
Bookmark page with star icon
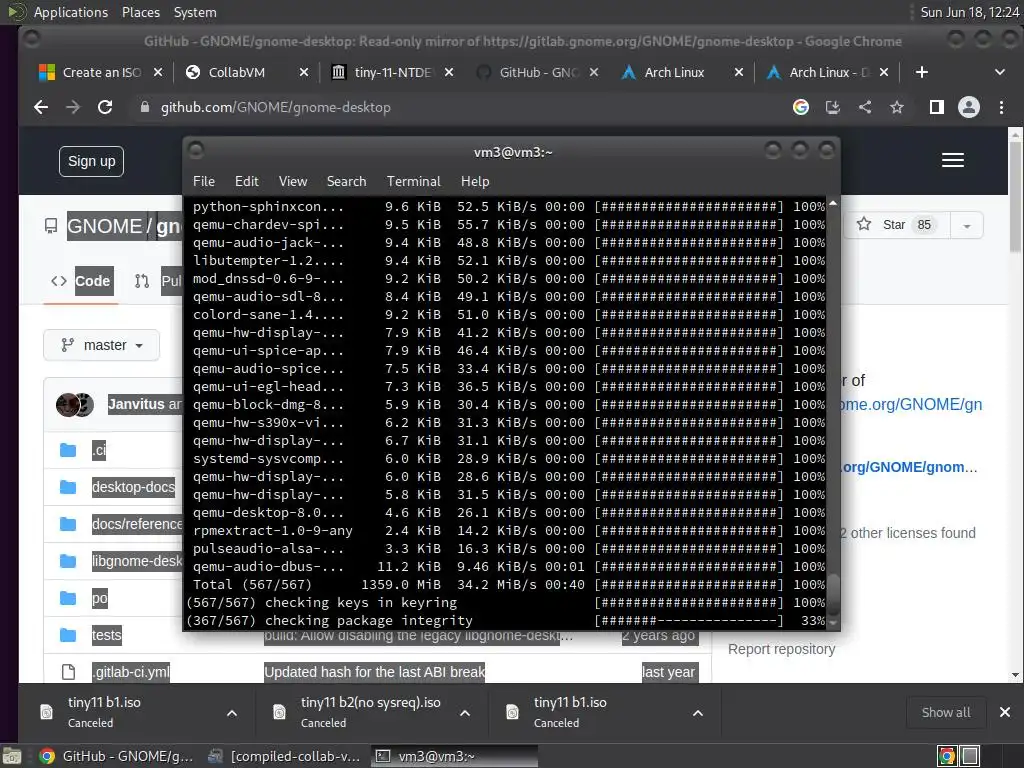[x=897, y=107]
